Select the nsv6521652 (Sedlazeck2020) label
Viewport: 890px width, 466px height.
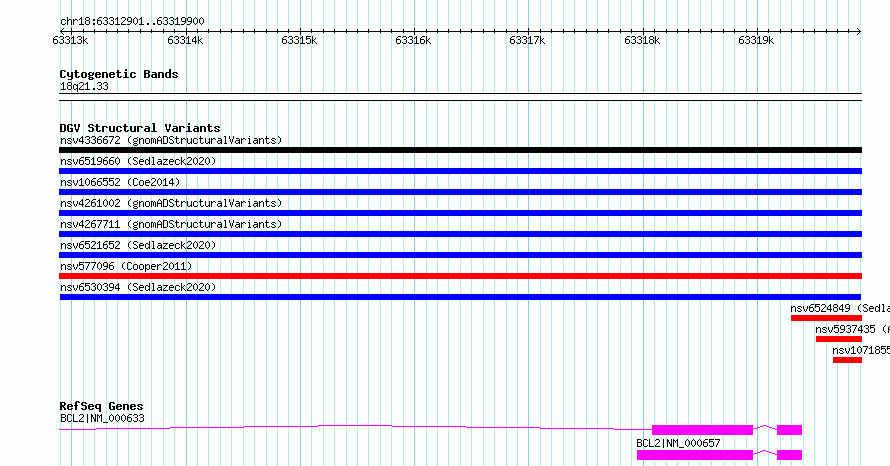pos(138,245)
